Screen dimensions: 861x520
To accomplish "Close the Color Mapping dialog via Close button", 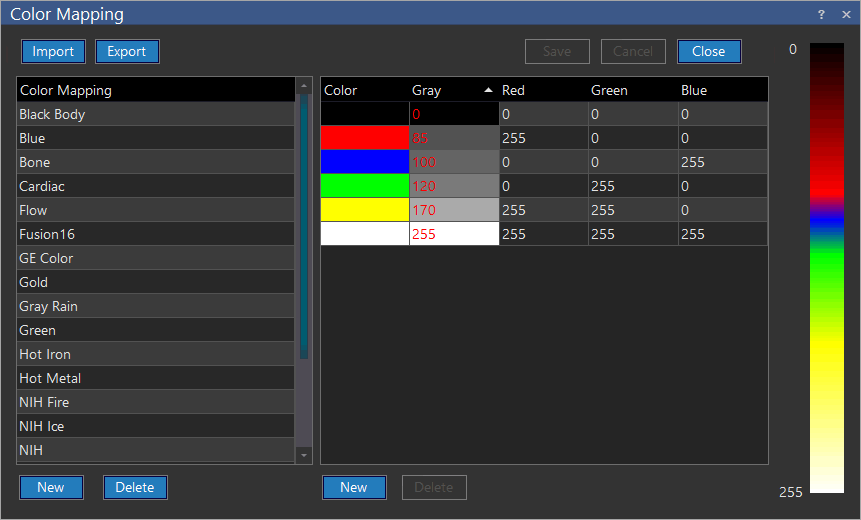I will click(708, 52).
